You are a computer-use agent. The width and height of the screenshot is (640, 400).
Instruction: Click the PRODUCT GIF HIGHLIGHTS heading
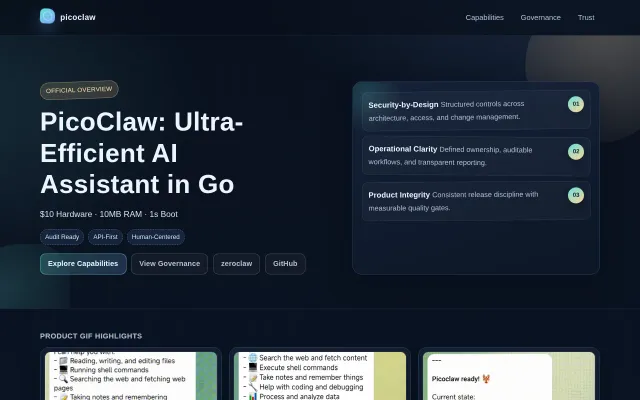click(x=91, y=336)
